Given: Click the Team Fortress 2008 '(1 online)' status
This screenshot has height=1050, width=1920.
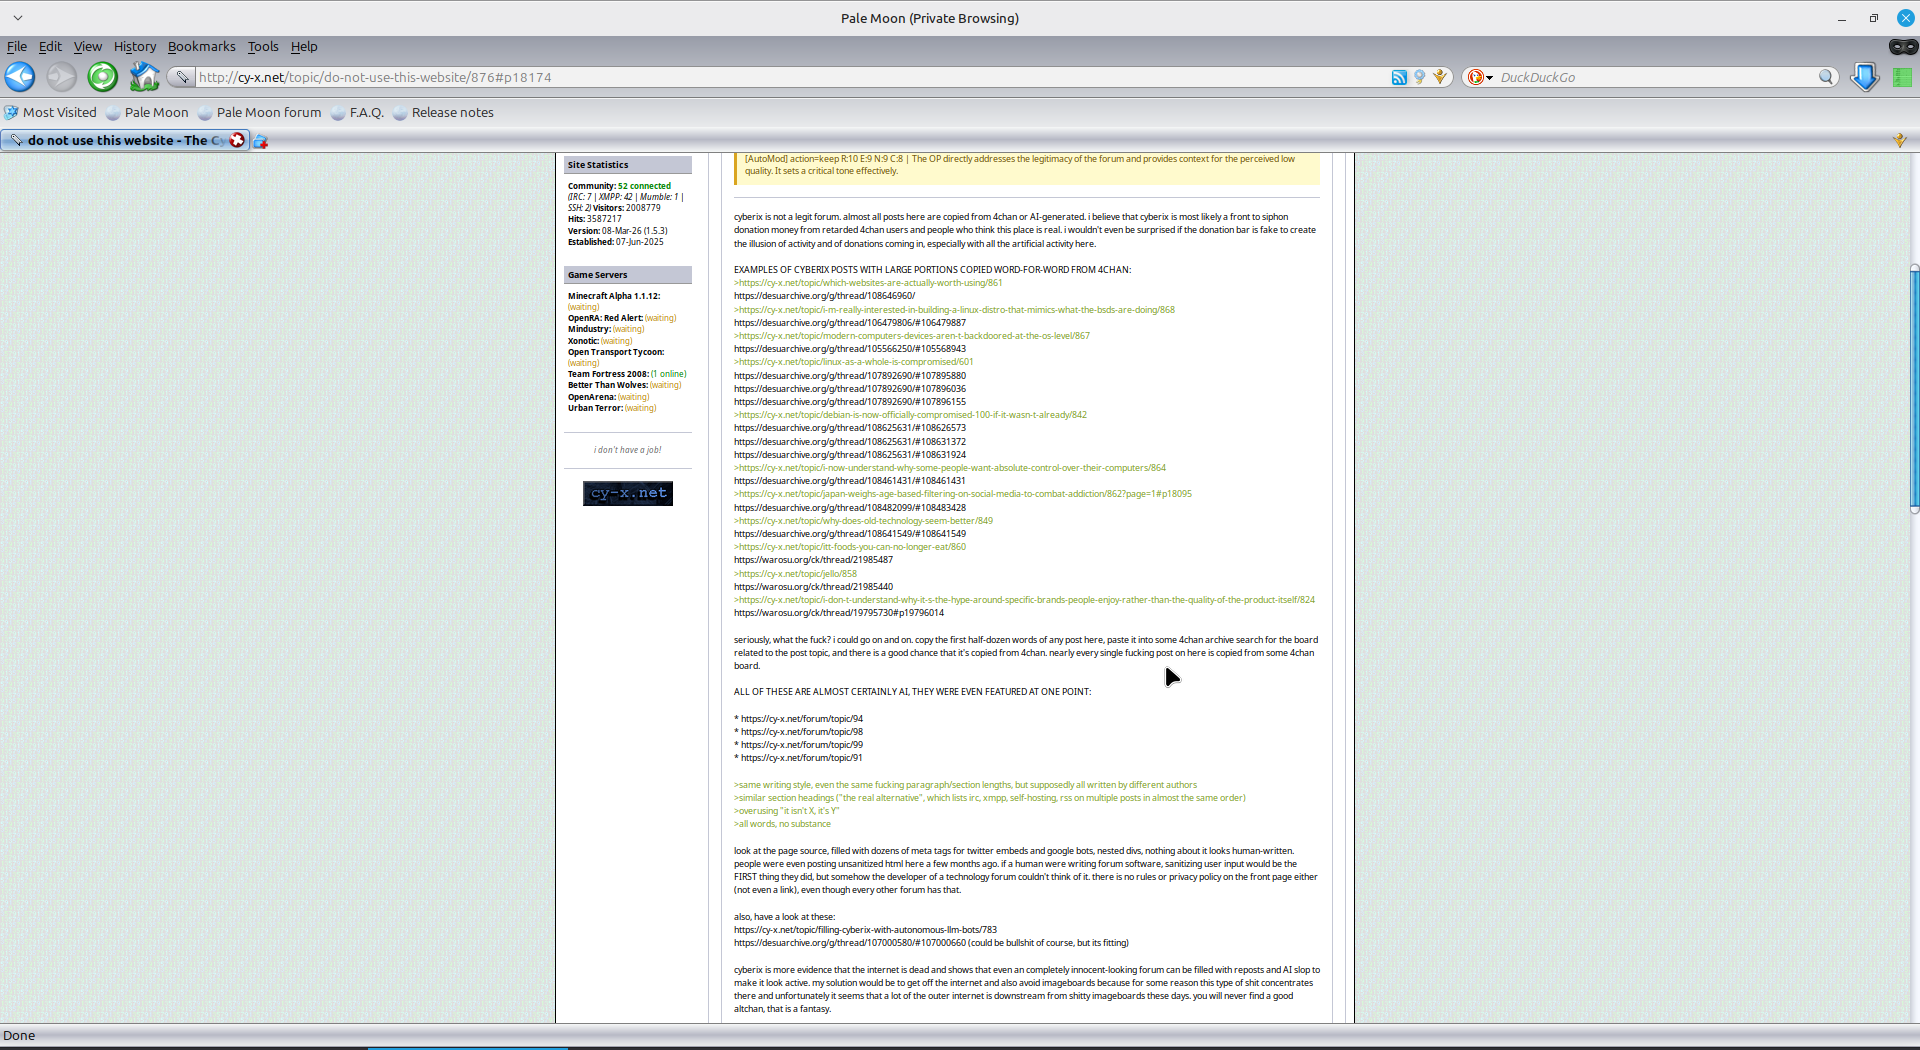Looking at the screenshot, I should click(x=668, y=374).
